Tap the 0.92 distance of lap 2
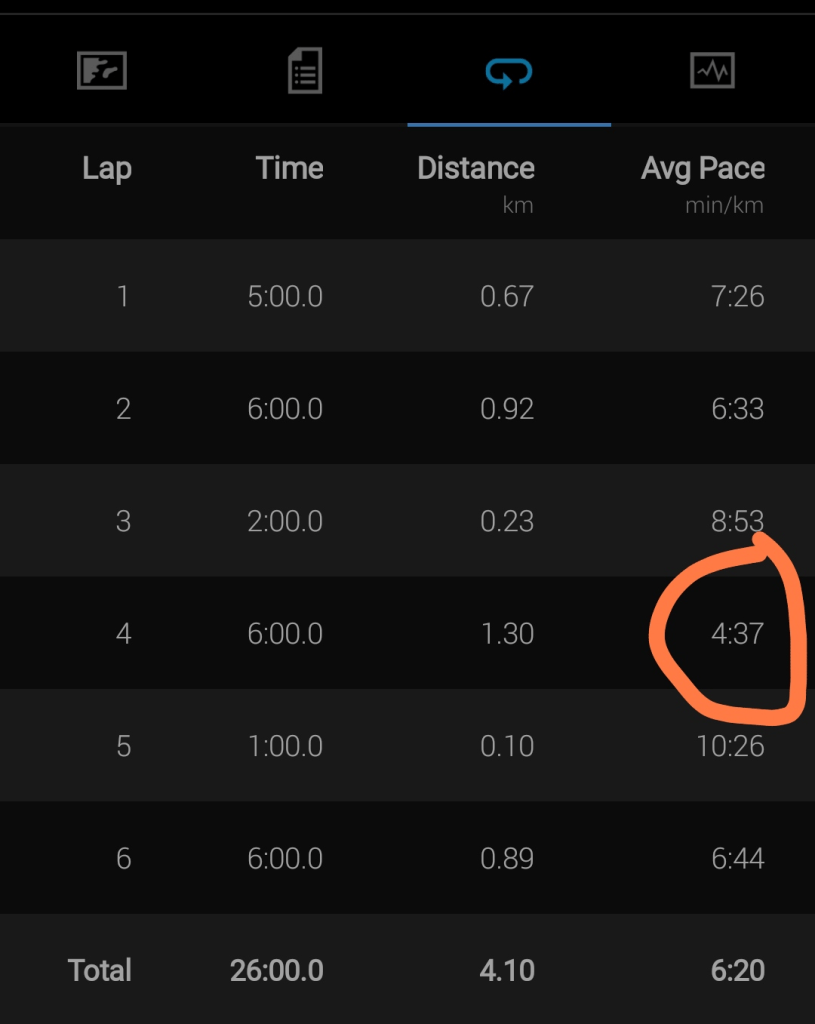Viewport: 815px width, 1024px height. point(507,409)
